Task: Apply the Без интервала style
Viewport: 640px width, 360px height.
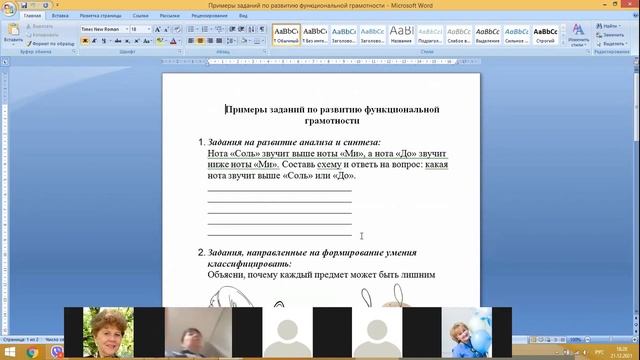Action: pos(315,35)
